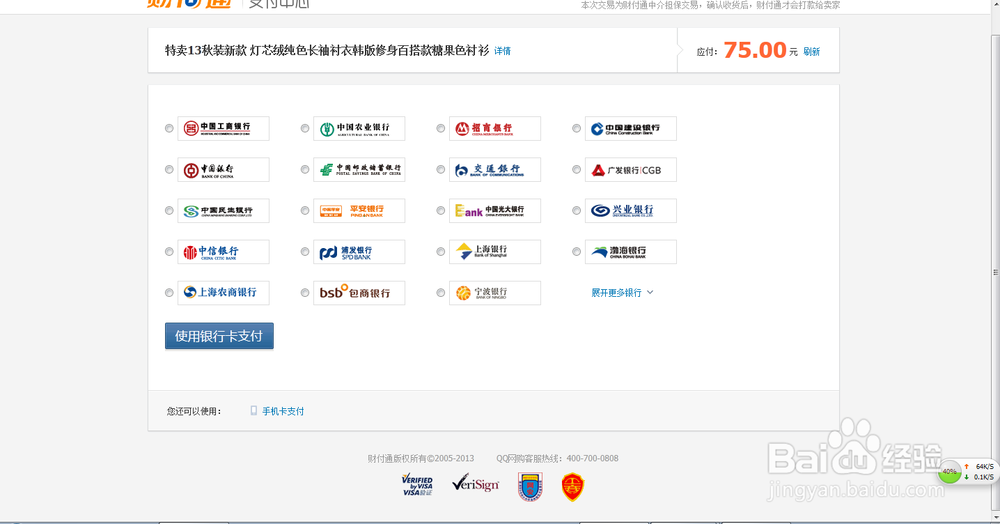
Task: Click the 刷新 refresh link
Action: point(811,52)
